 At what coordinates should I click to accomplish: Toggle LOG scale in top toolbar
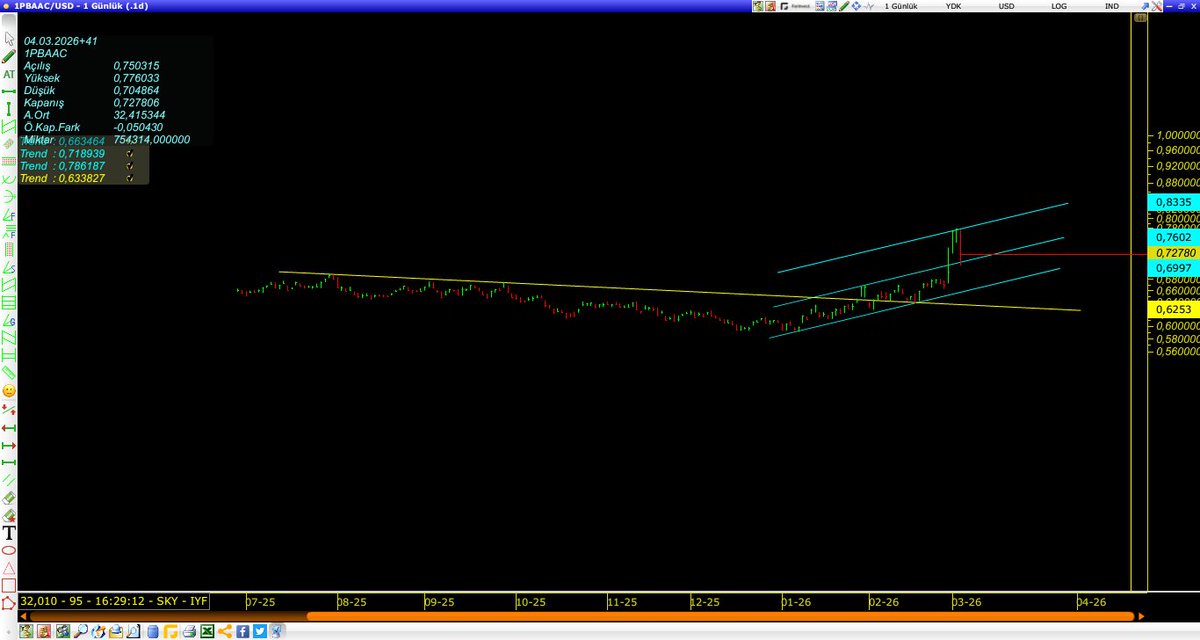[x=1059, y=6]
